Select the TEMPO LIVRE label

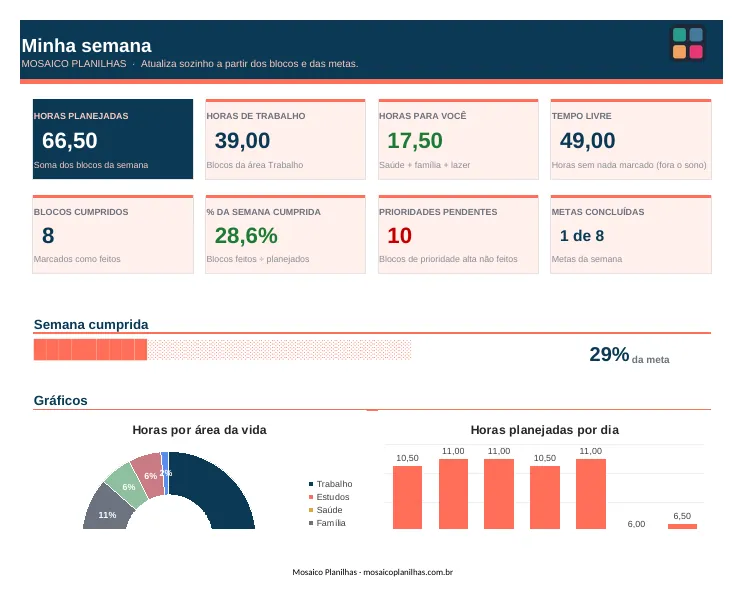581,116
